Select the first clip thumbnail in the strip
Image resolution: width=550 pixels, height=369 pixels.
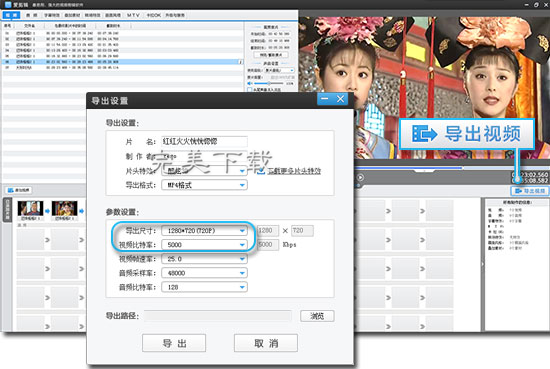tap(31, 208)
